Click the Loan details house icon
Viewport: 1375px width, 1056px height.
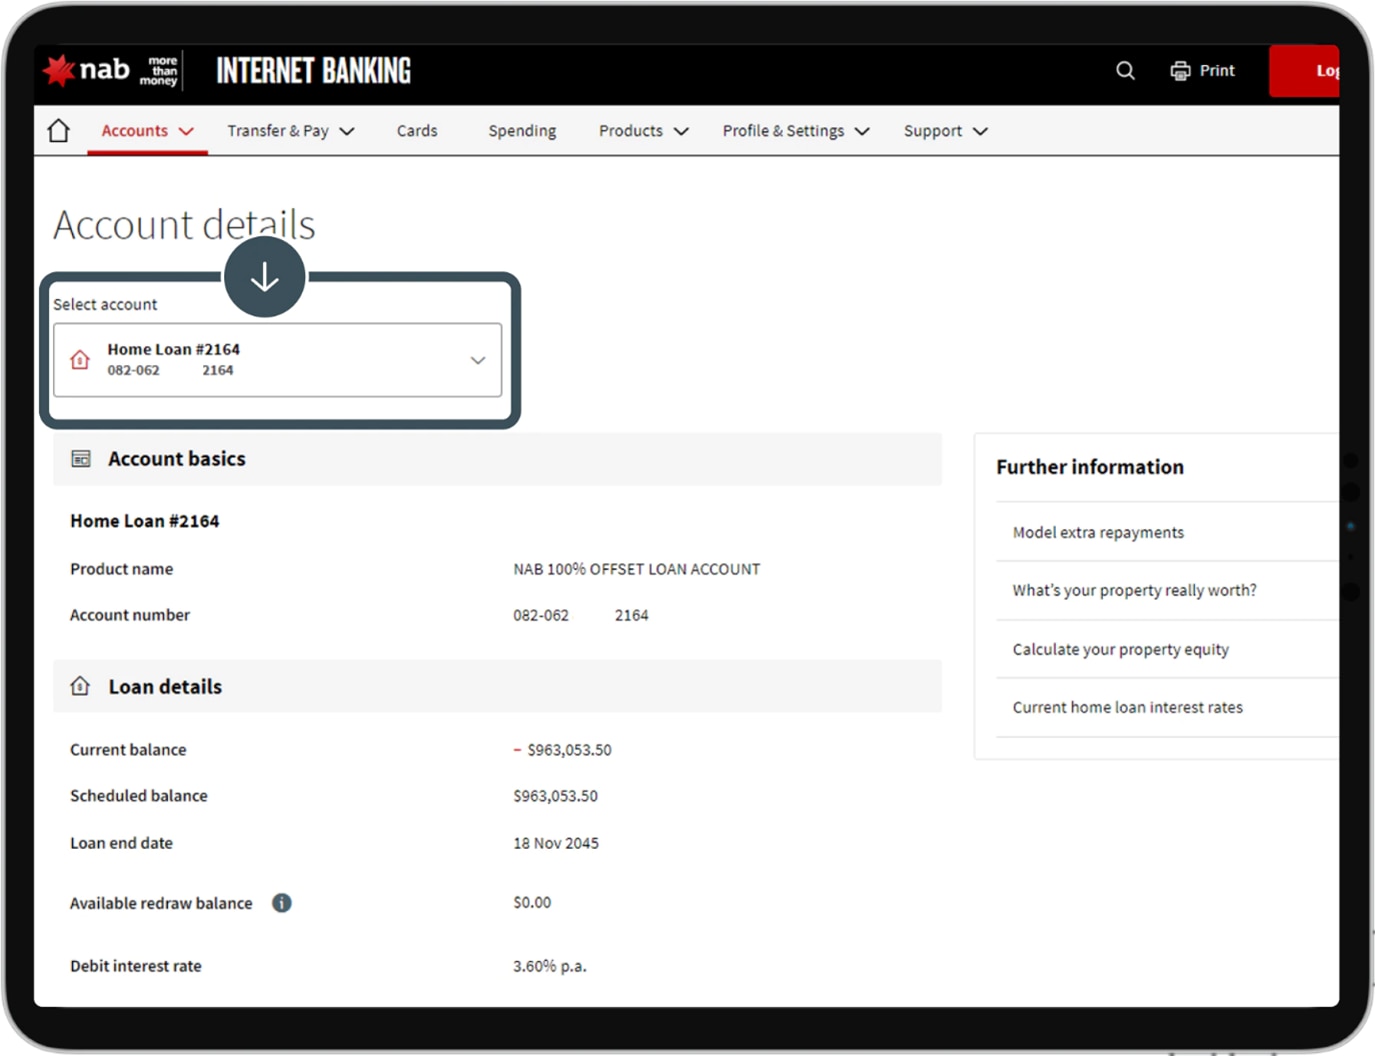[x=80, y=686]
